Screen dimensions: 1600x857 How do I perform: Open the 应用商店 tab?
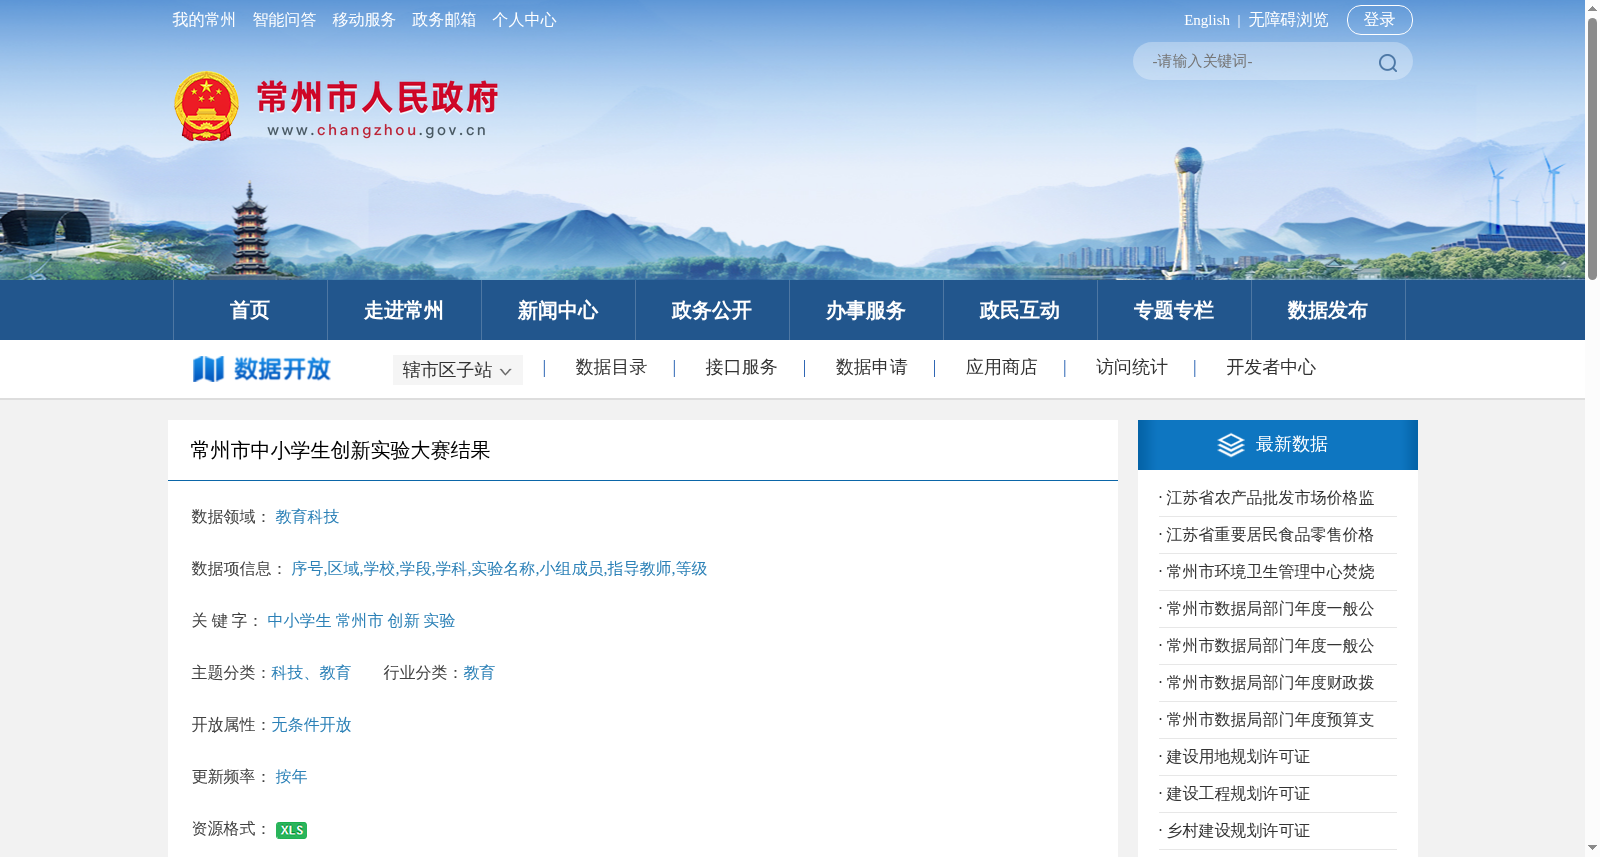click(1001, 367)
